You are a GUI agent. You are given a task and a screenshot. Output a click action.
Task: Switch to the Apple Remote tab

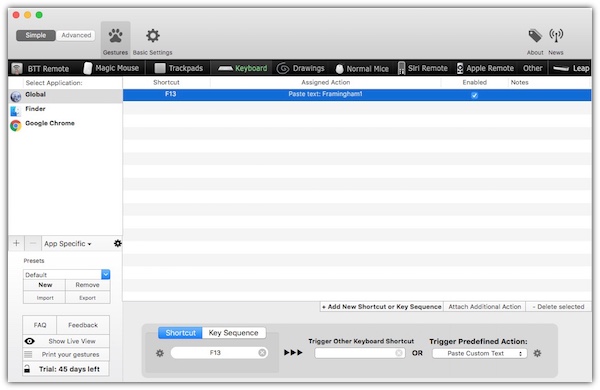(485, 68)
